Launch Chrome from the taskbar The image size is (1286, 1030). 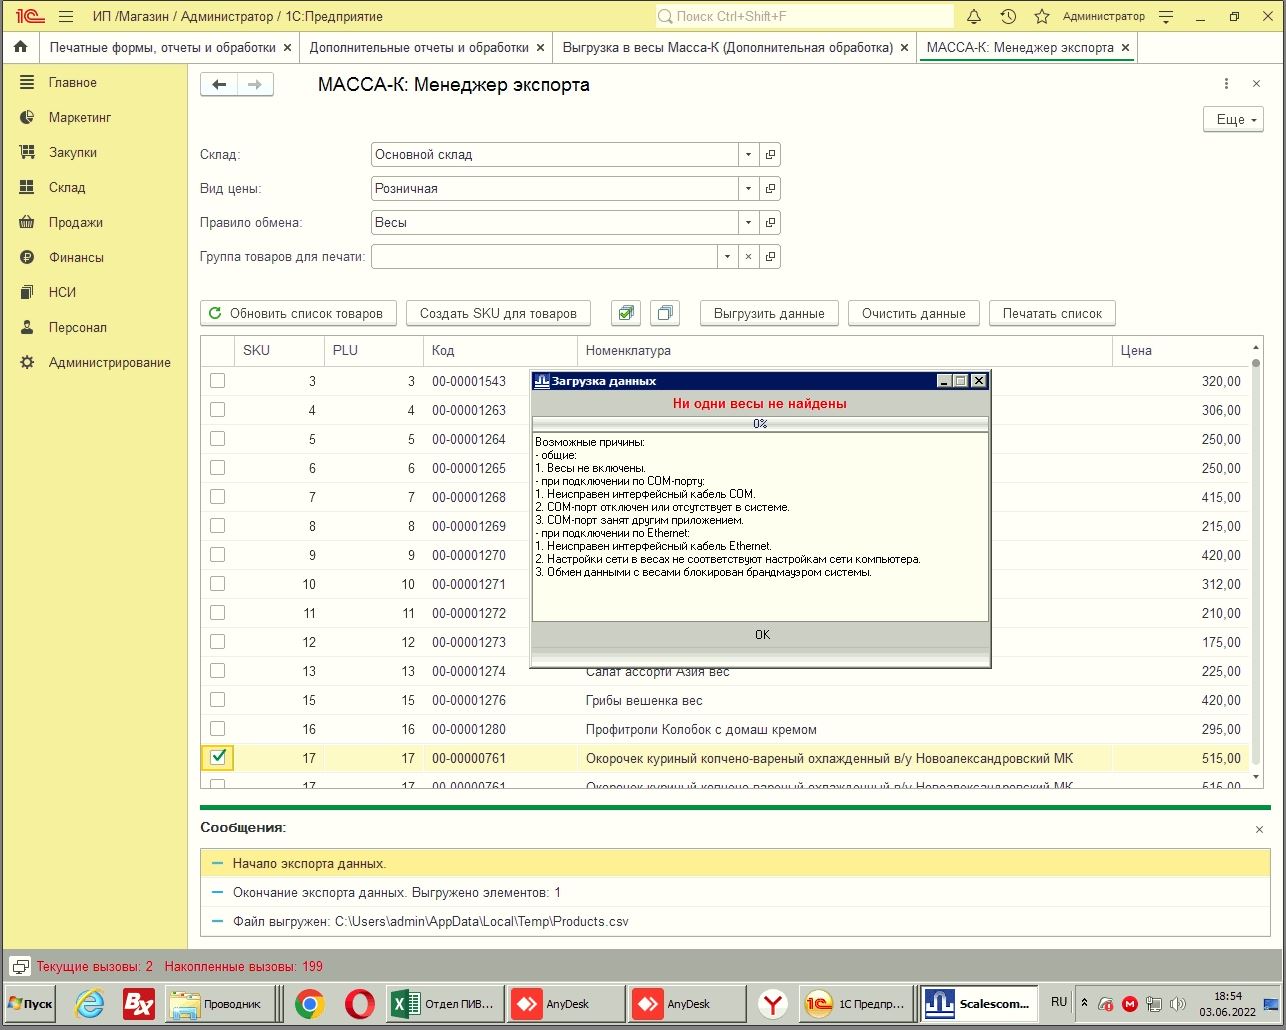[x=309, y=1003]
